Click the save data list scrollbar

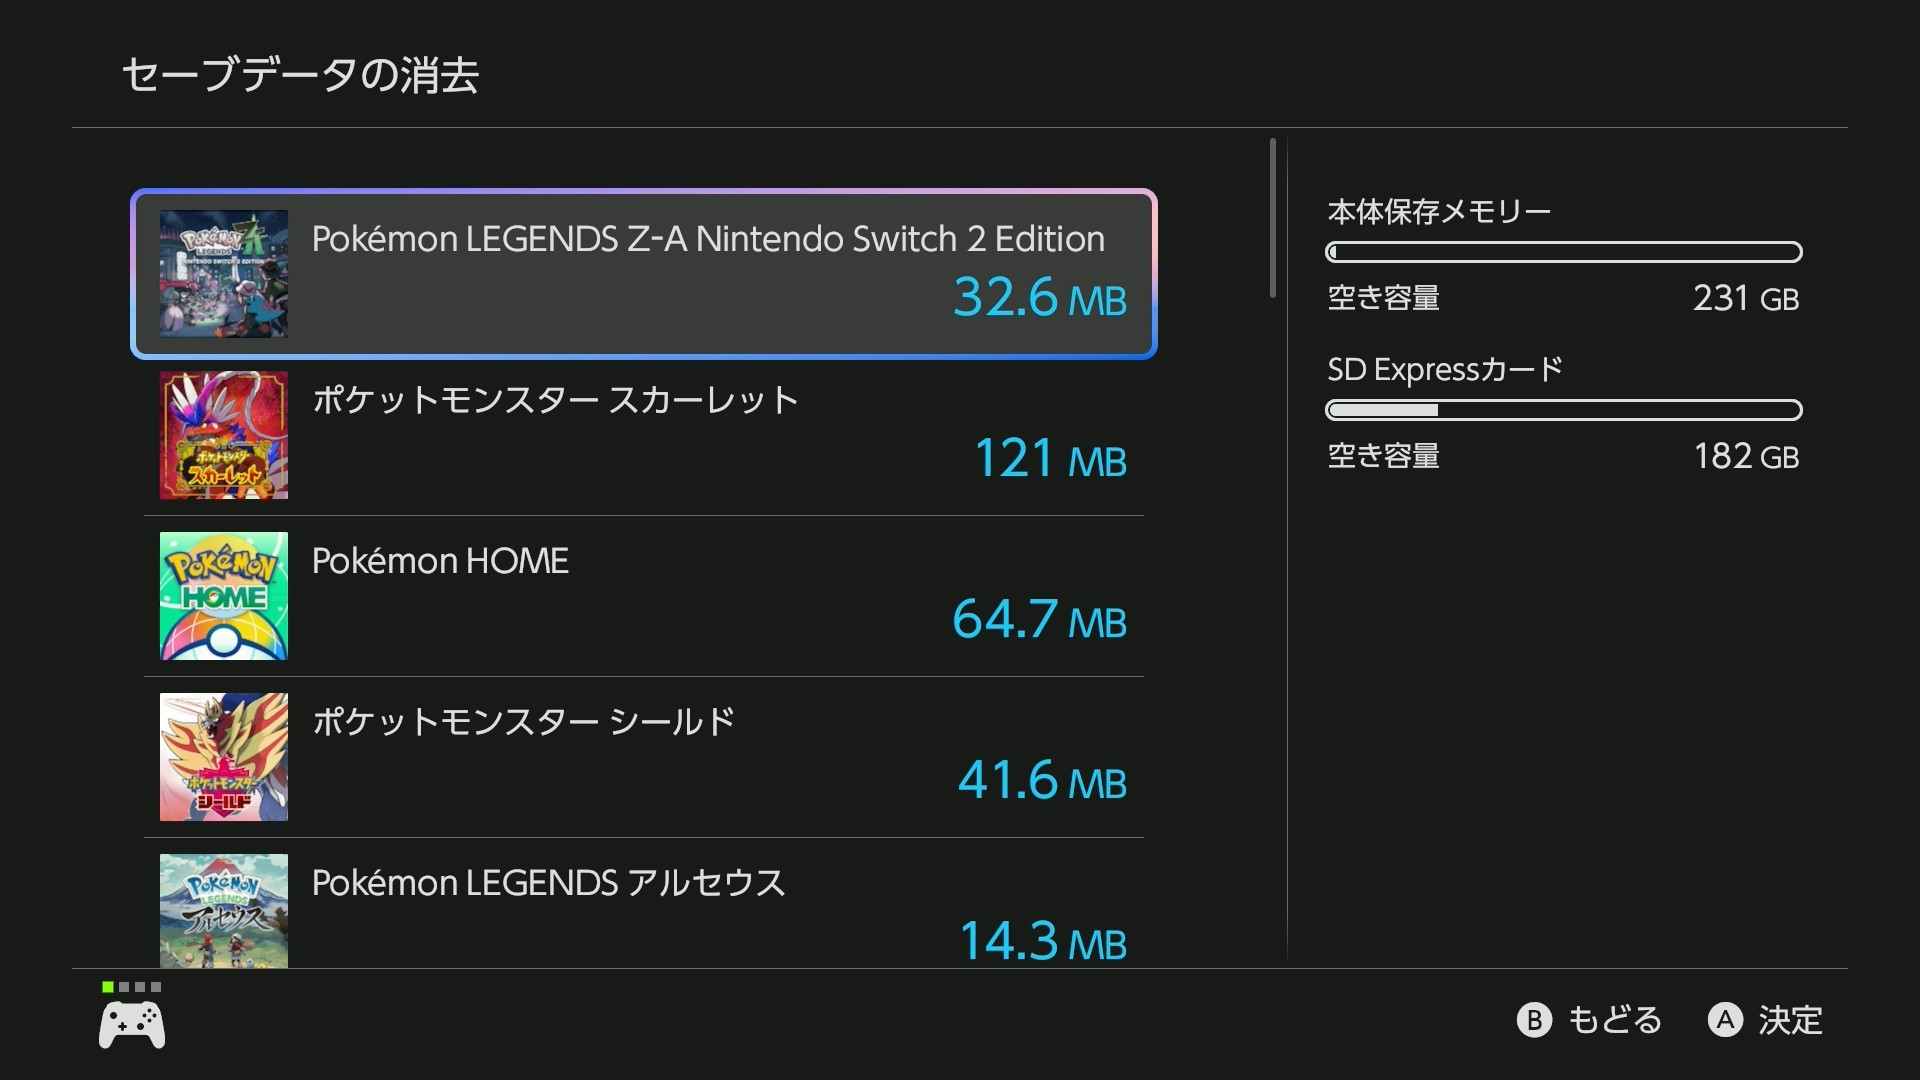[1273, 218]
